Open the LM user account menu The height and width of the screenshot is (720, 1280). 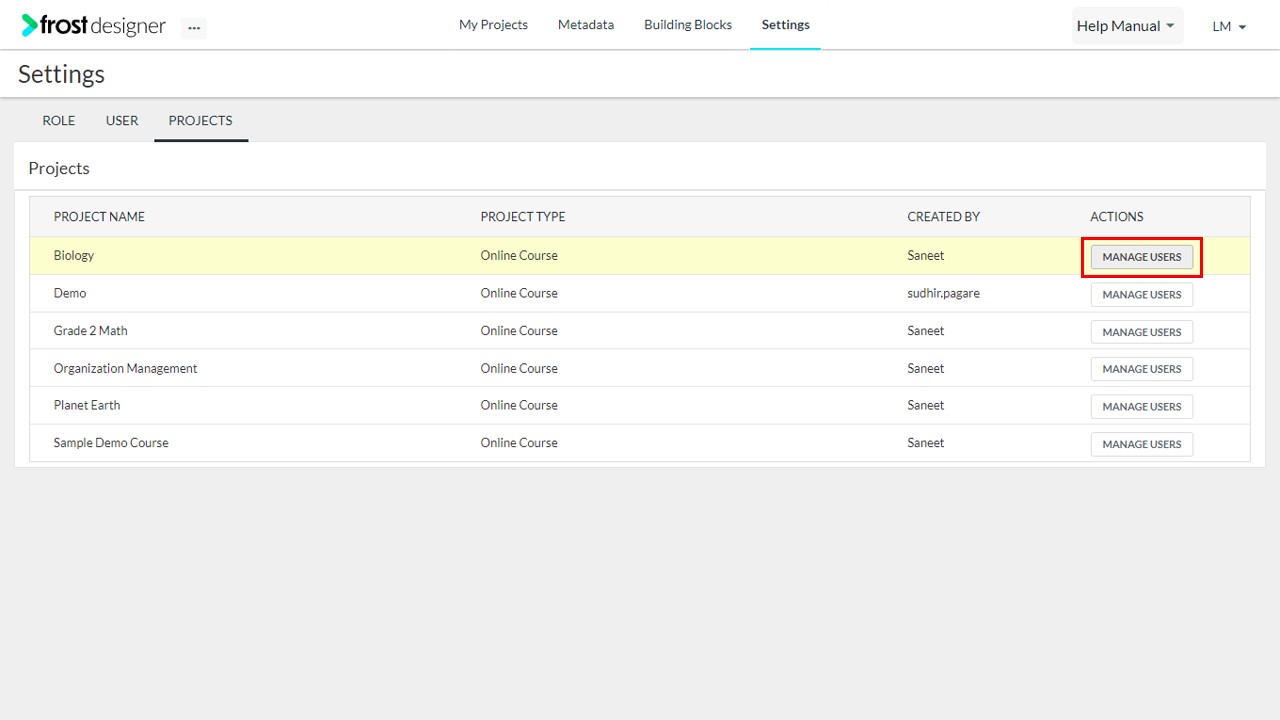tap(1229, 27)
